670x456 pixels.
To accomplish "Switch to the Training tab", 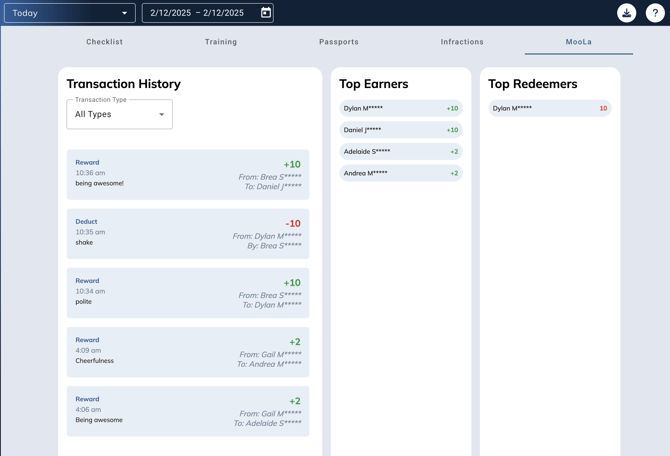I will pyautogui.click(x=221, y=42).
